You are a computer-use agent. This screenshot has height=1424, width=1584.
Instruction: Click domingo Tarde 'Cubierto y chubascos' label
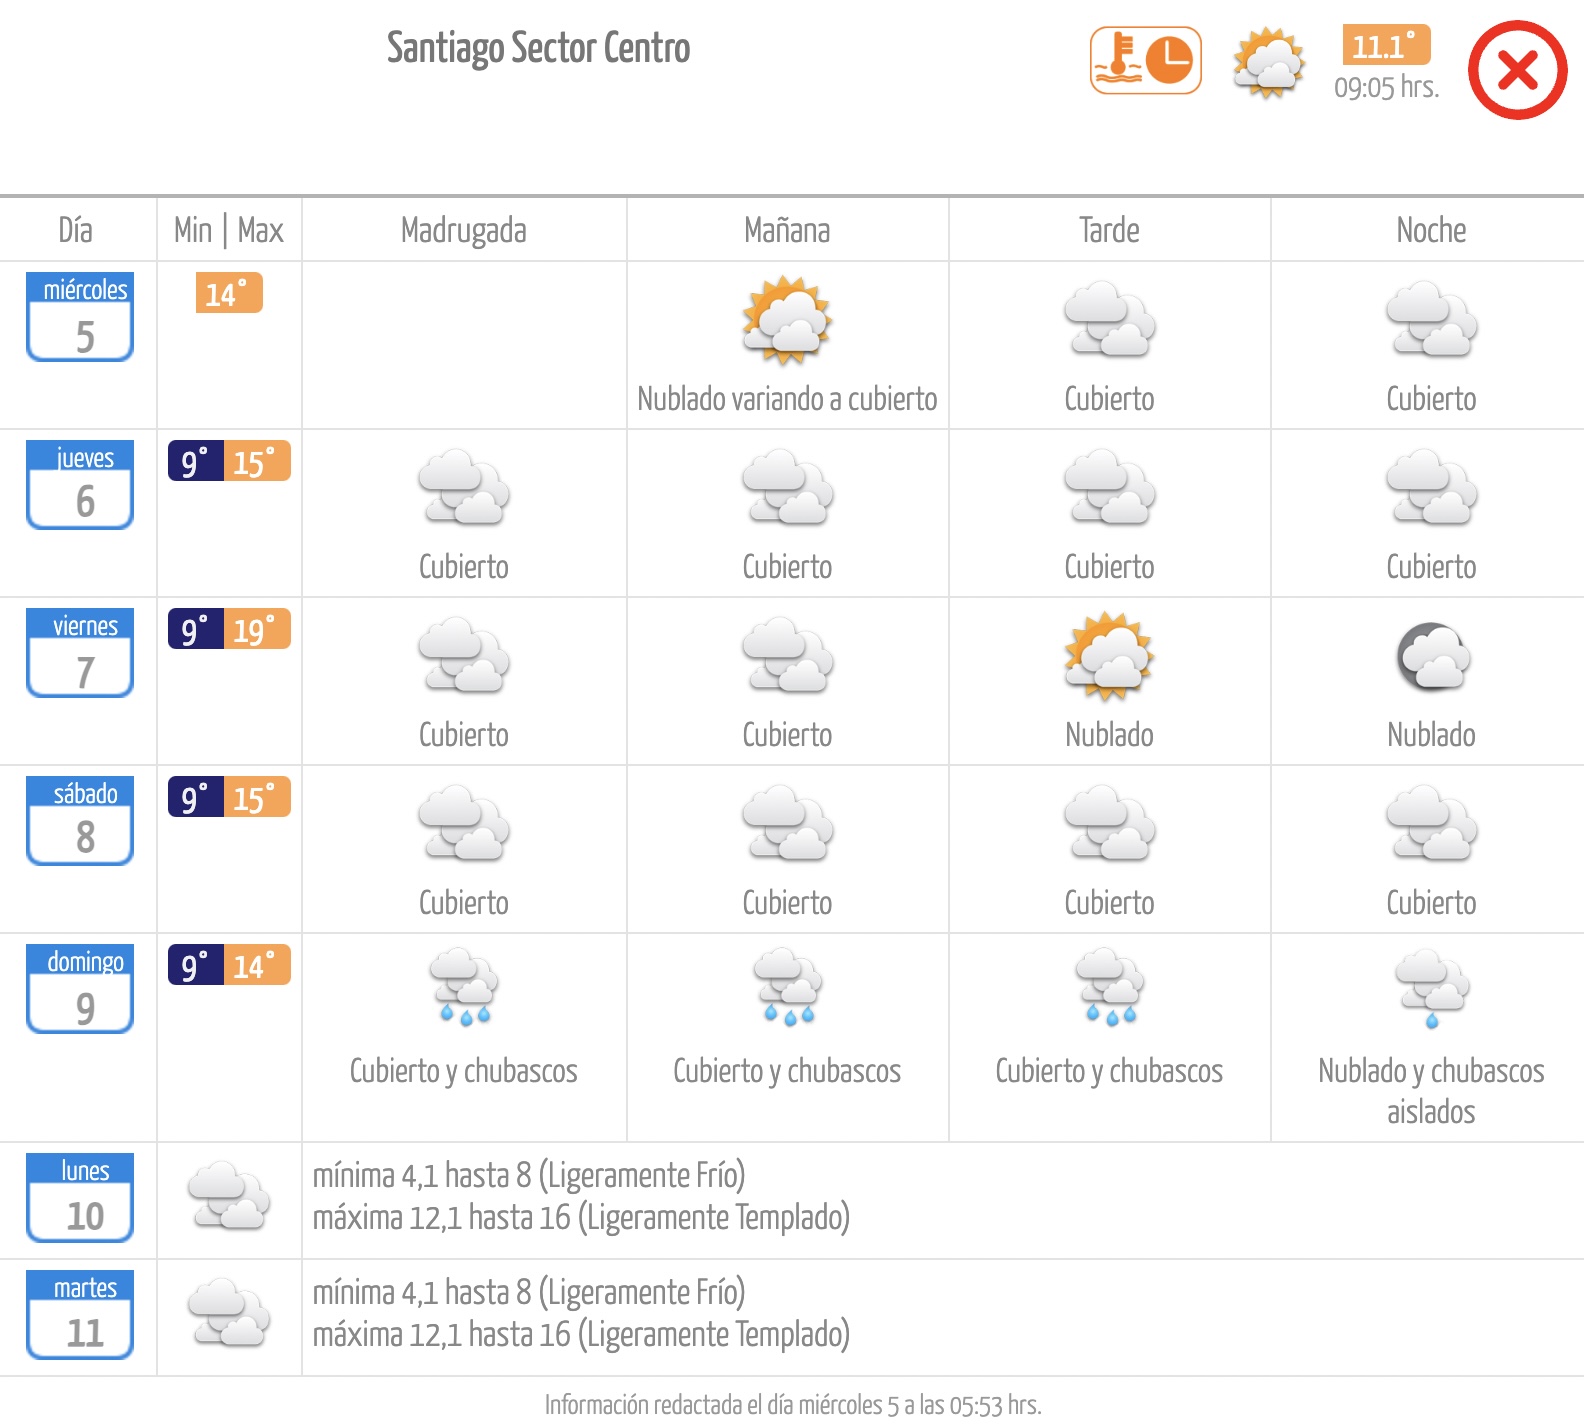tap(1109, 1071)
